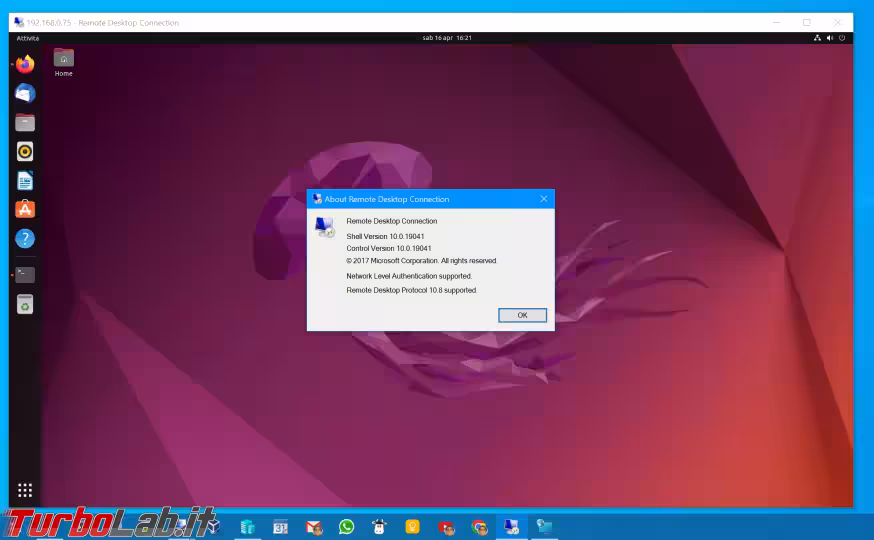Click the Microsoft Corporation copyright line
The width and height of the screenshot is (874, 540).
point(421,261)
